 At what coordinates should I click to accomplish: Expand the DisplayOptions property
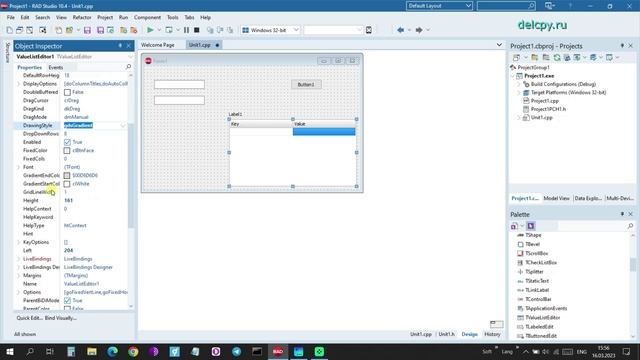[18, 84]
